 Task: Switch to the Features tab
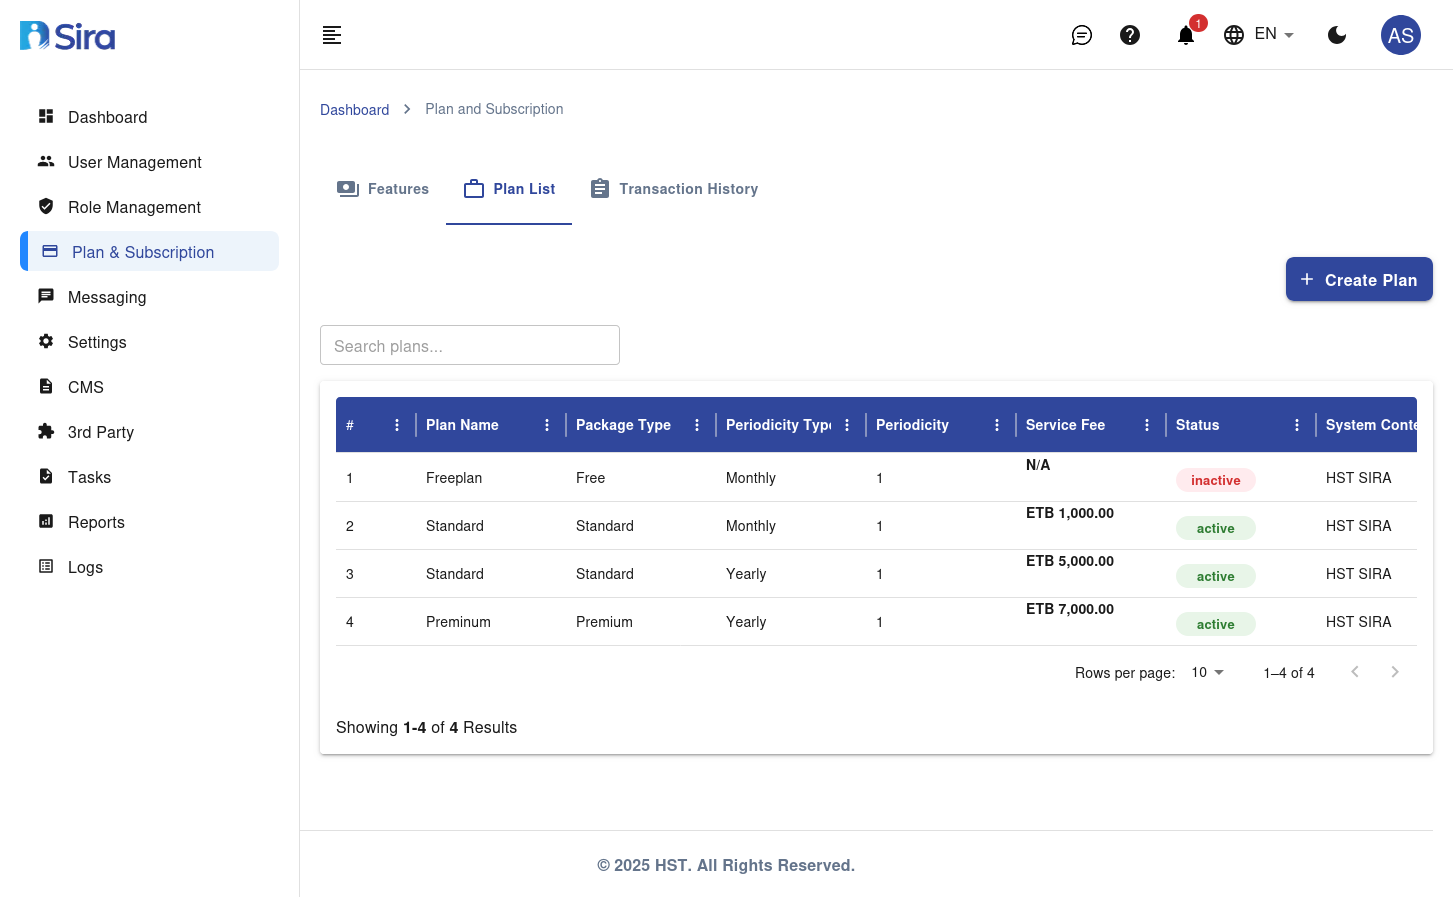383,189
